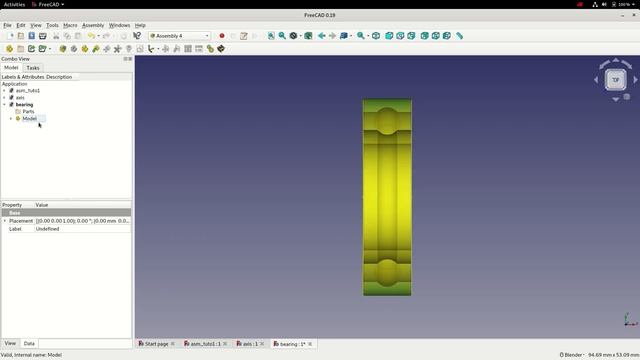Open the Windows menu
Image resolution: width=640 pixels, height=360 pixels.
[119, 25]
